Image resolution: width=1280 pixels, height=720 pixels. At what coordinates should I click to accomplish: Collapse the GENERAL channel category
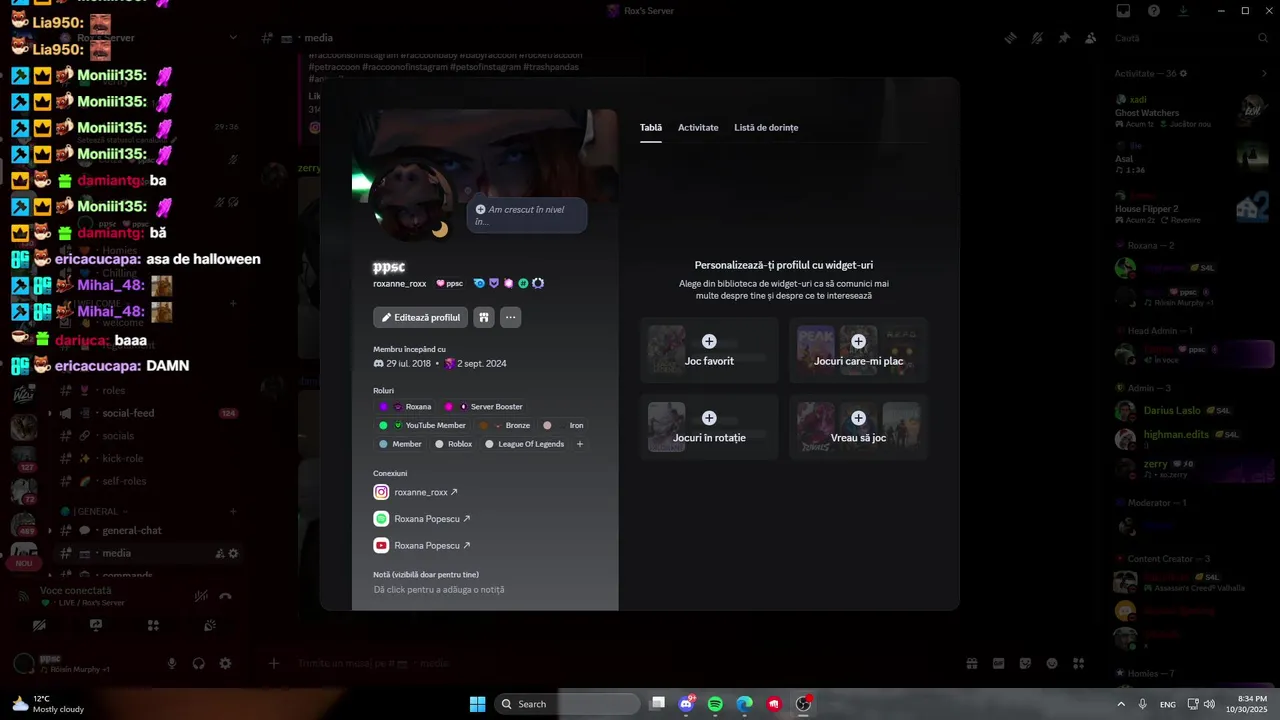tap(95, 511)
